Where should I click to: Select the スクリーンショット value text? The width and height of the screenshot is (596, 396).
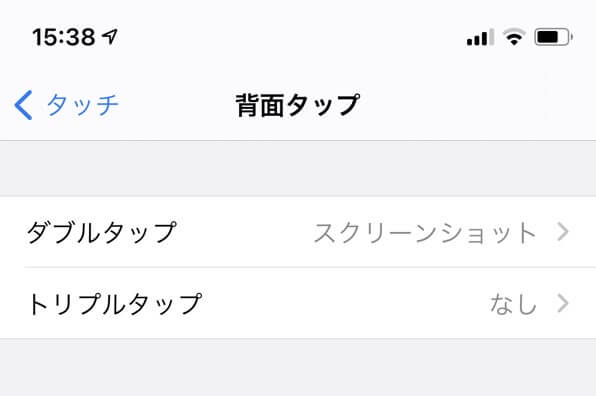point(425,233)
